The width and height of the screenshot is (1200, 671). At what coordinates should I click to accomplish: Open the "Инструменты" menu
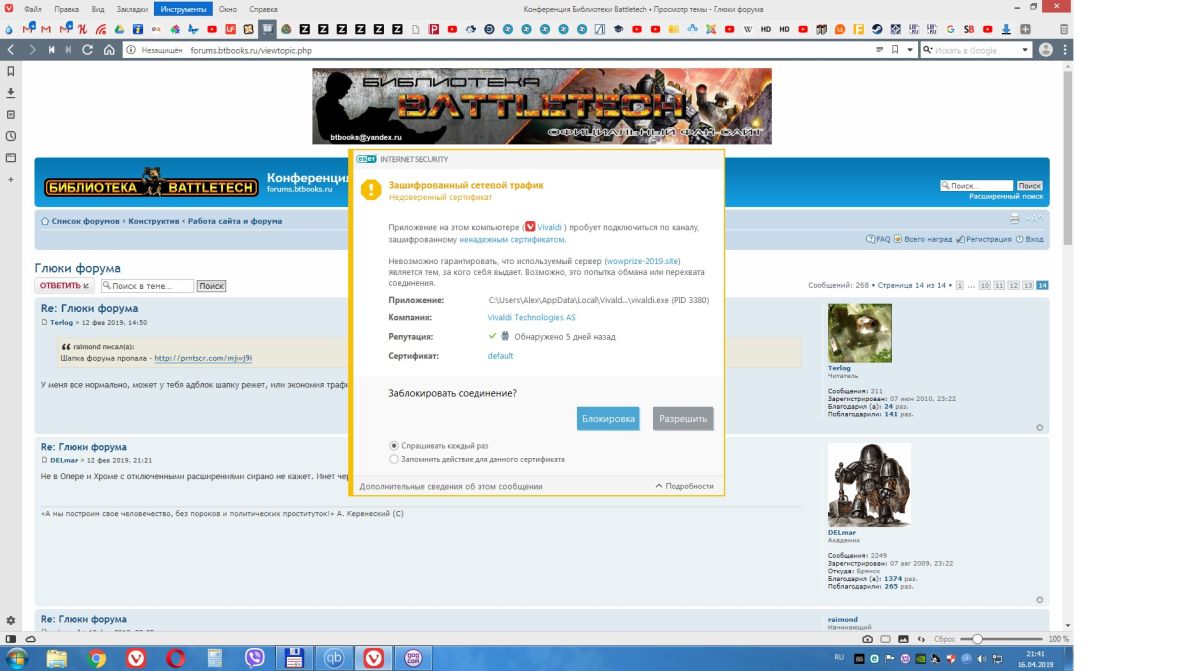pyautogui.click(x=183, y=9)
